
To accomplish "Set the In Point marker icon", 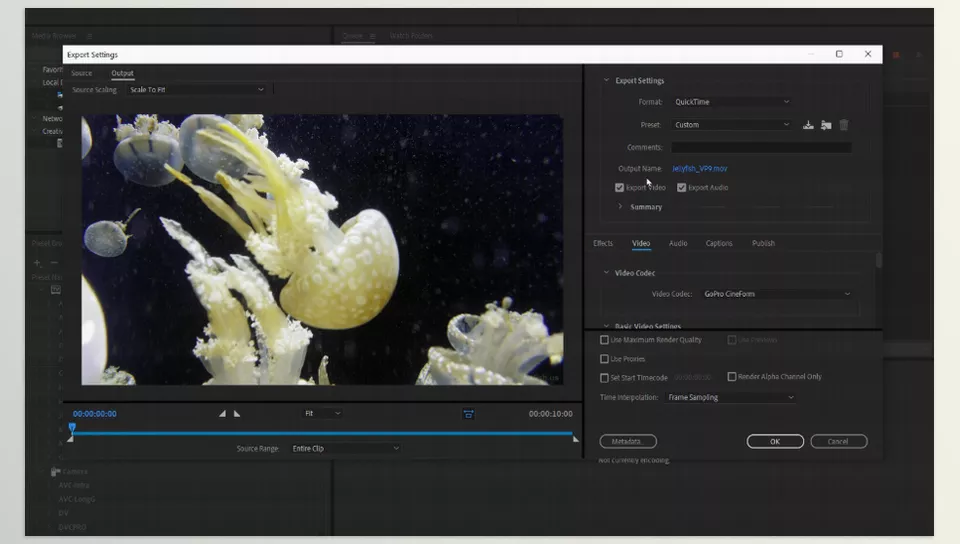I will pyautogui.click(x=222, y=414).
